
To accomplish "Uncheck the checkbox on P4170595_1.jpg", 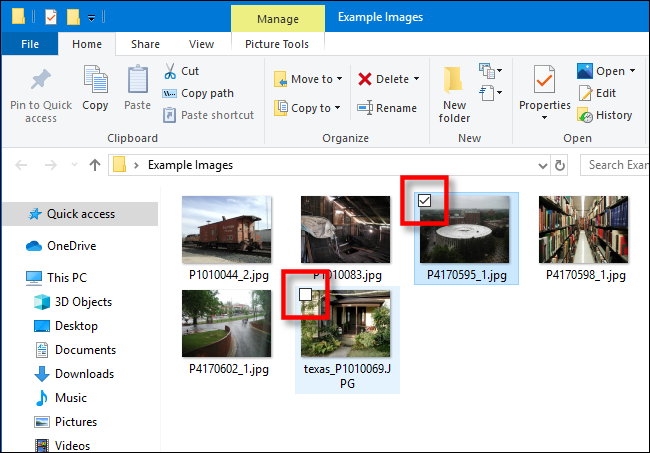I will 425,201.
